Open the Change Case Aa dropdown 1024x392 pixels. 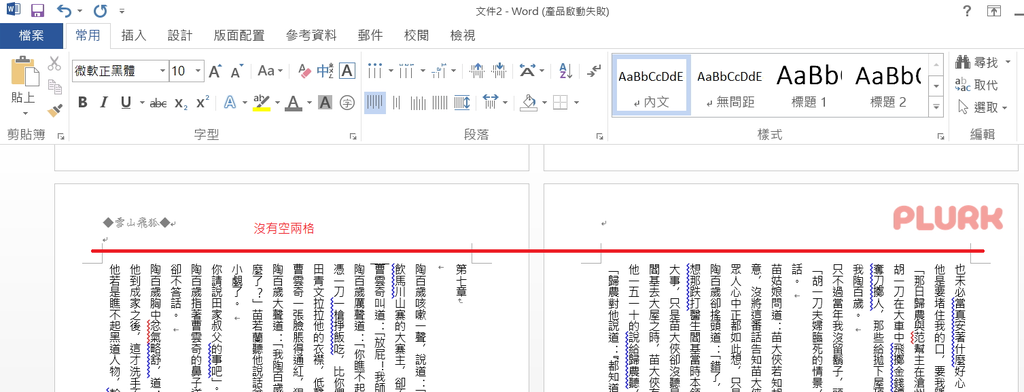point(270,71)
